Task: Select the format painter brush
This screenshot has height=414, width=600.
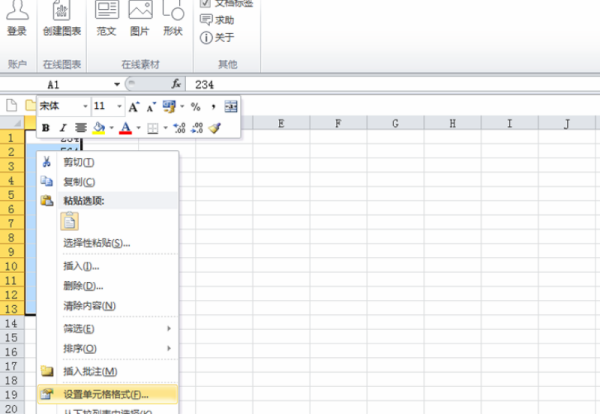Action: (x=215, y=128)
